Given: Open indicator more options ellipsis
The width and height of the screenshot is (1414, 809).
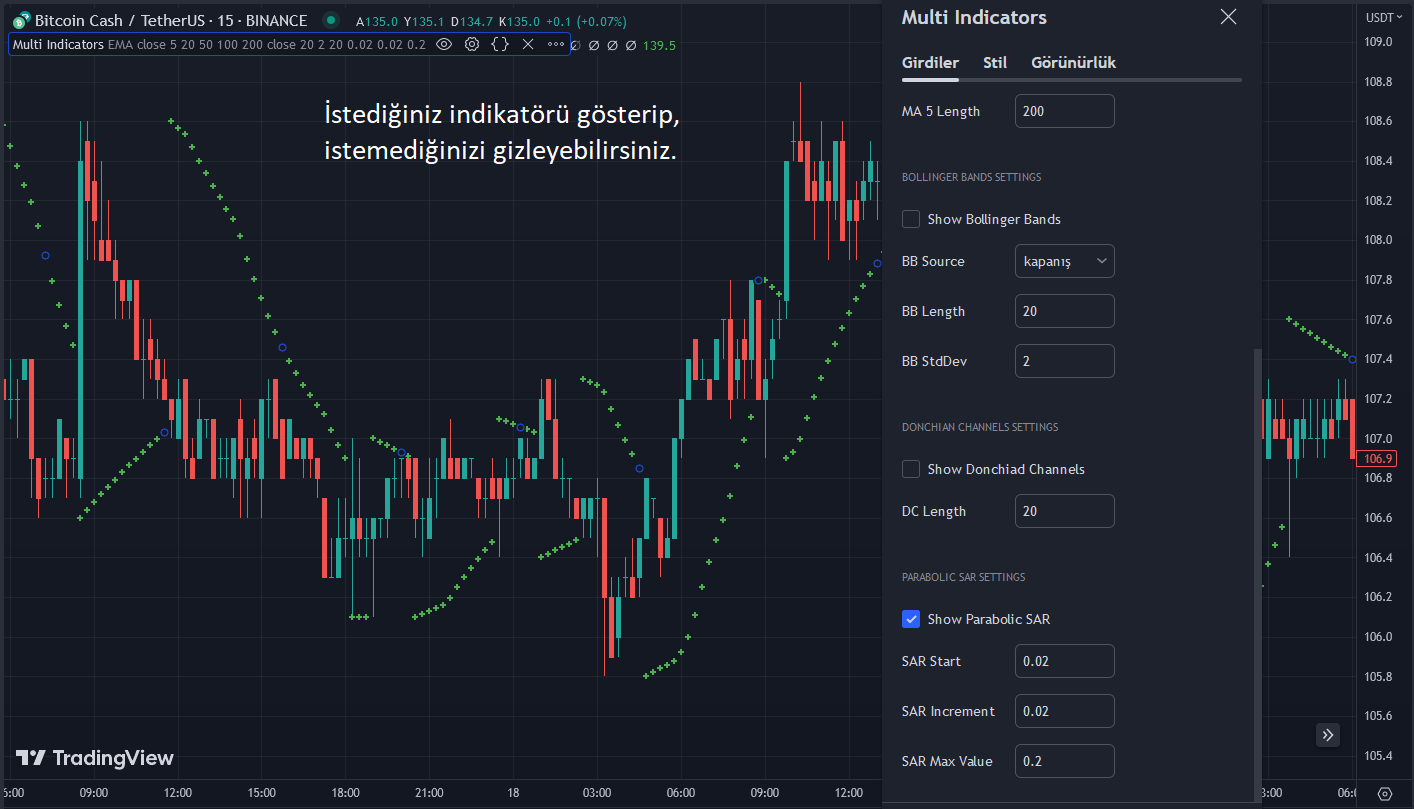Looking at the screenshot, I should point(556,44).
